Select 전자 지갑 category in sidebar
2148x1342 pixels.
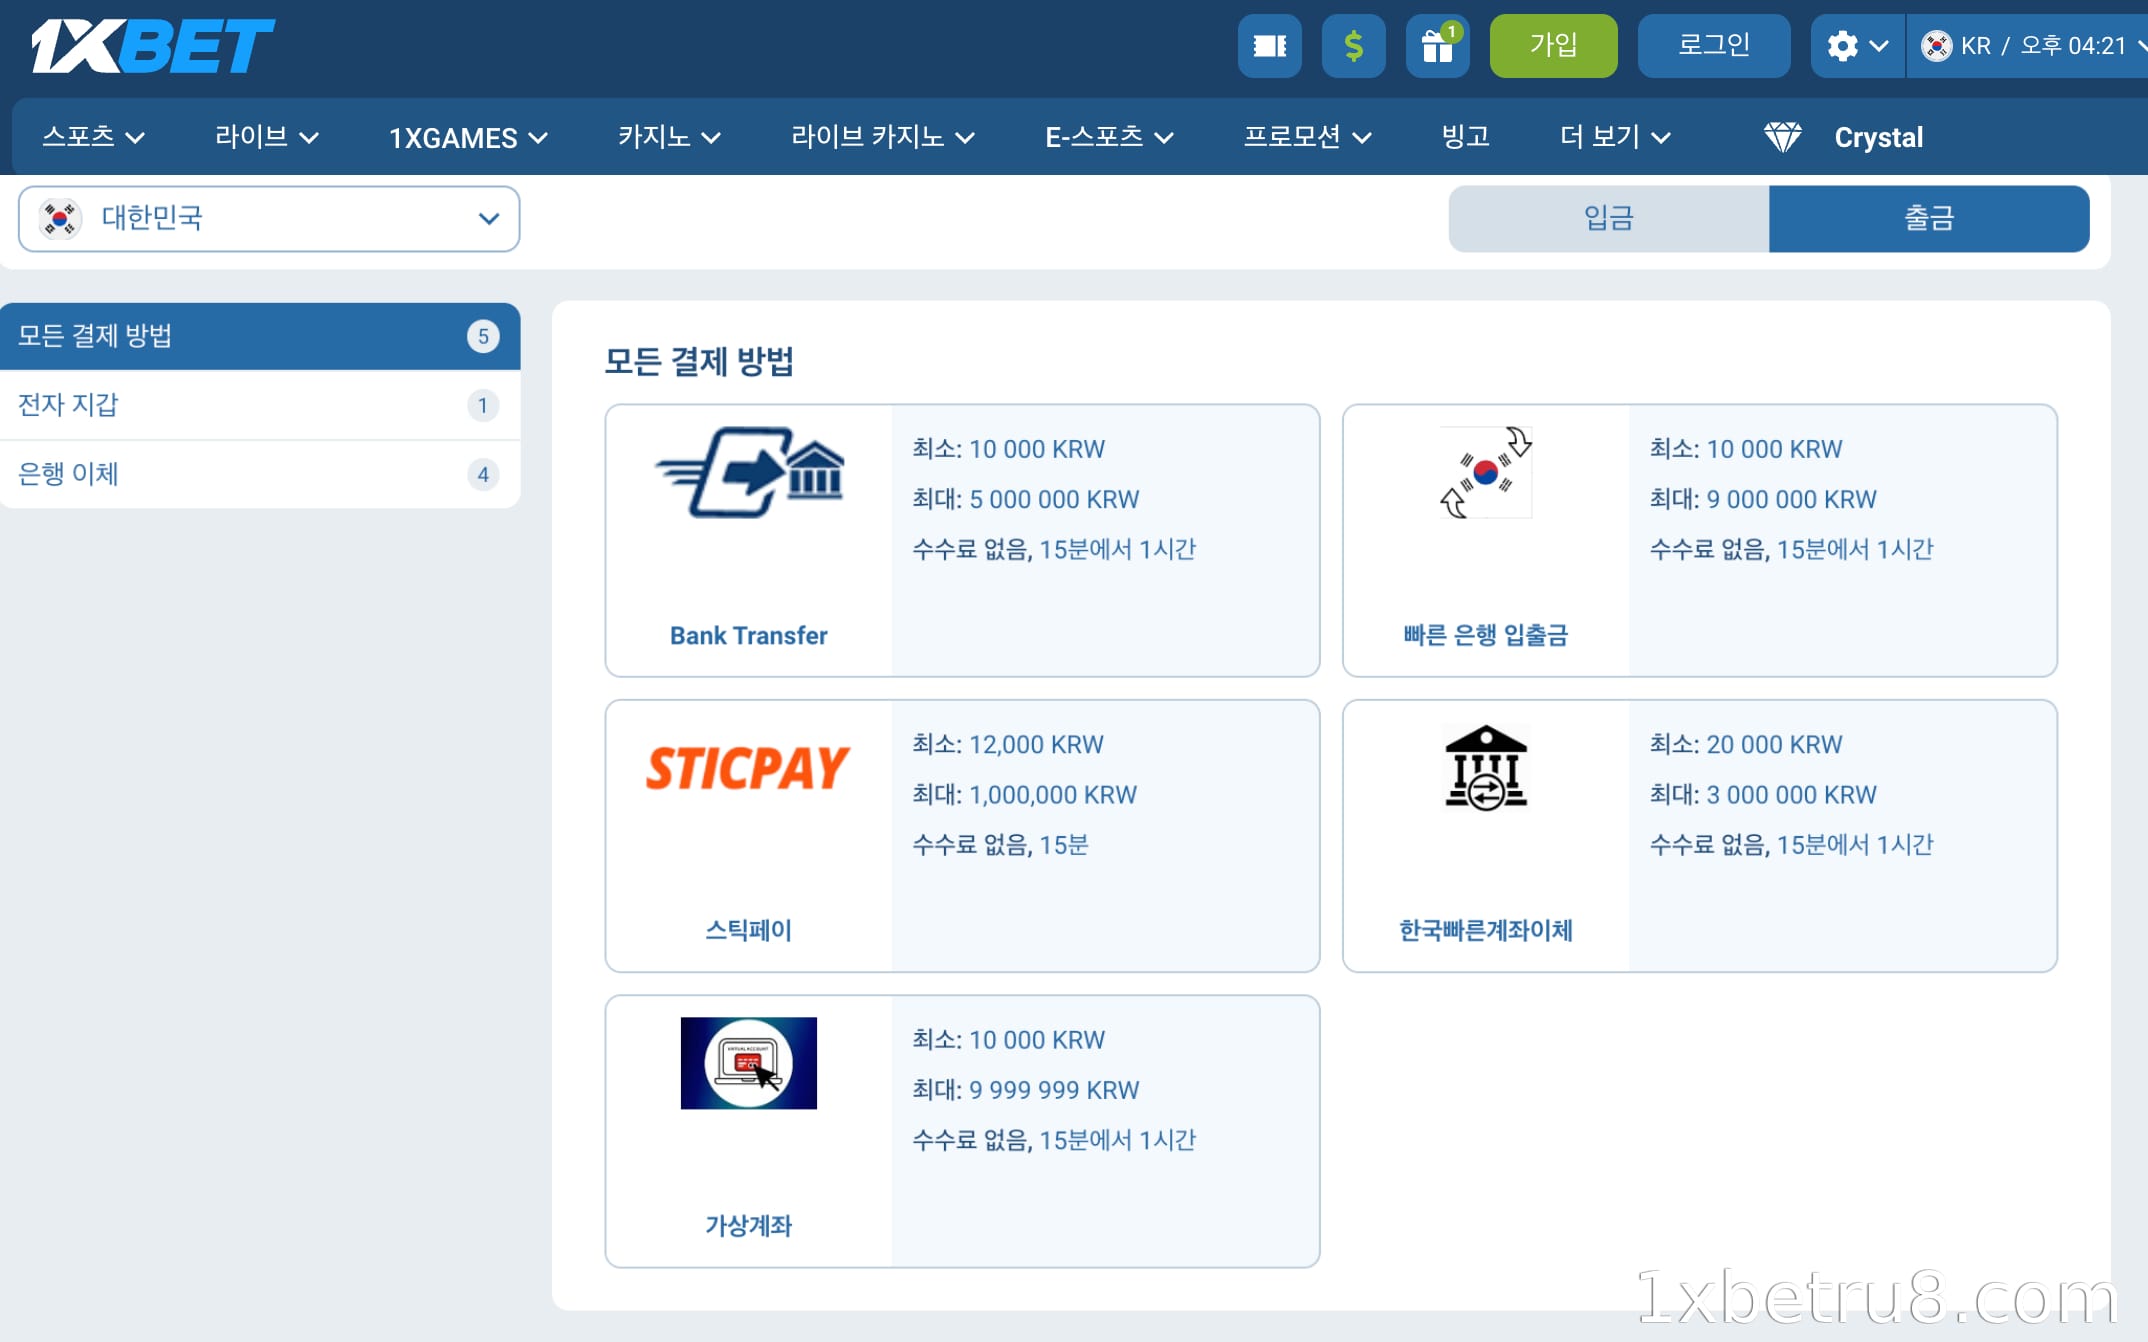click(x=260, y=405)
